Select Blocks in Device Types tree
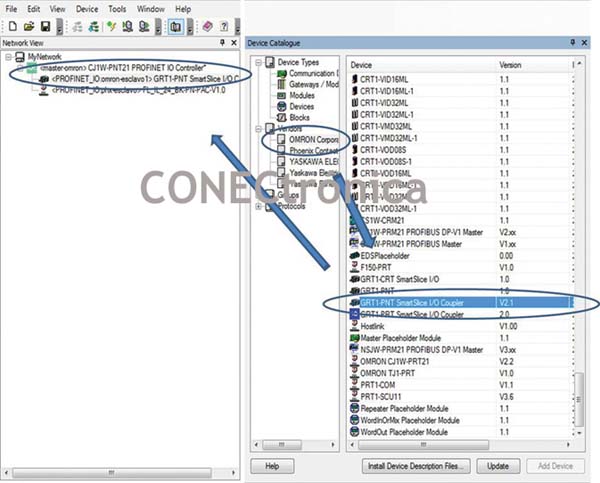600x483 pixels. coord(301,116)
